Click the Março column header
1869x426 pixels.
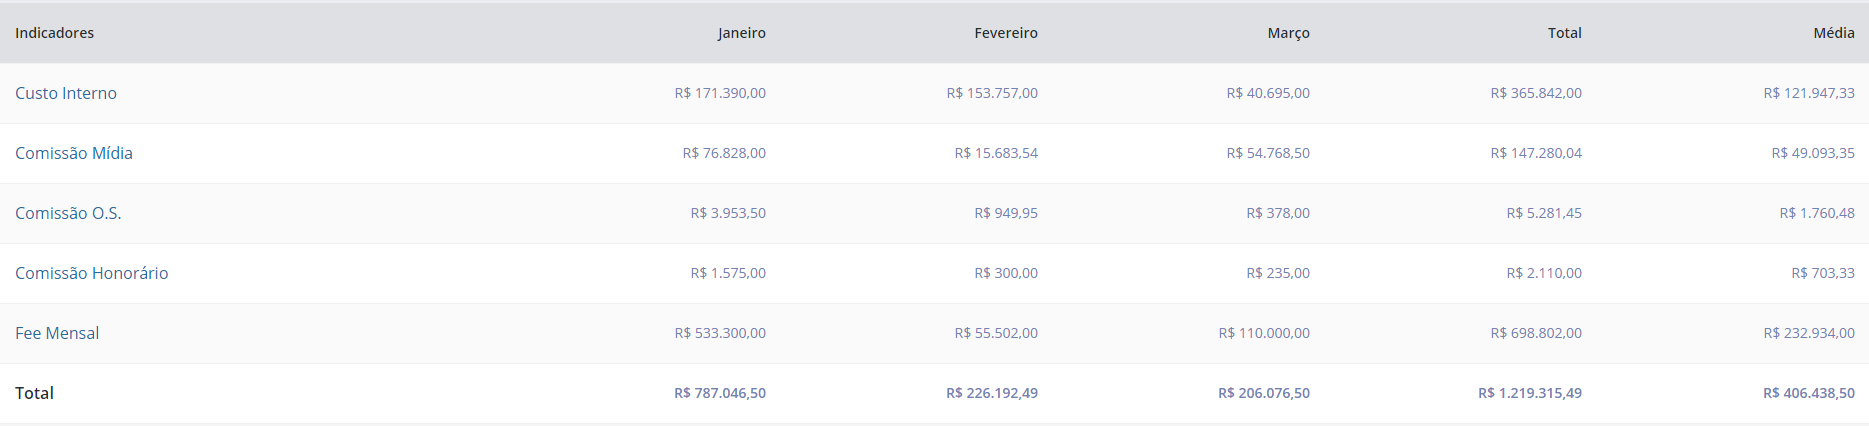click(x=1289, y=33)
